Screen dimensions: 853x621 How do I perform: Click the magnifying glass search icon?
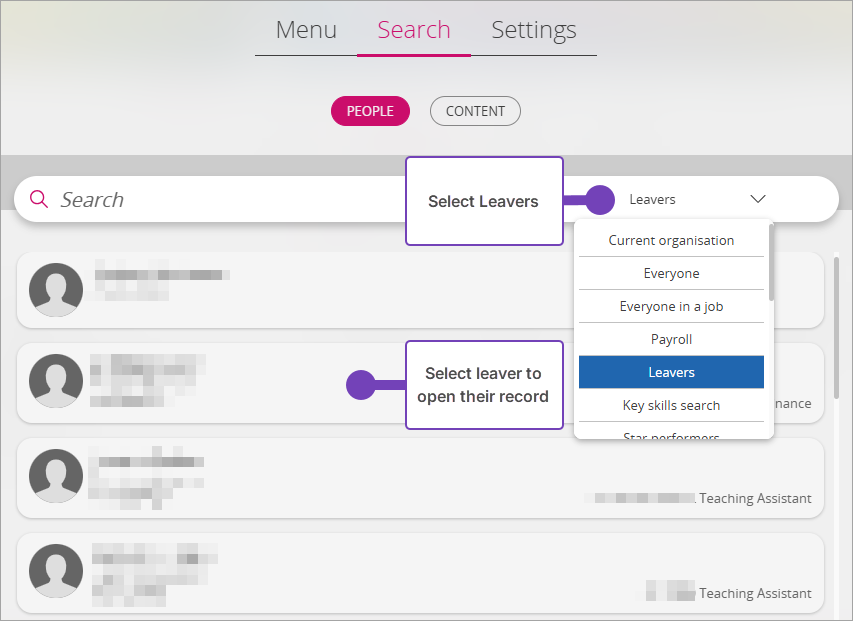click(x=39, y=199)
